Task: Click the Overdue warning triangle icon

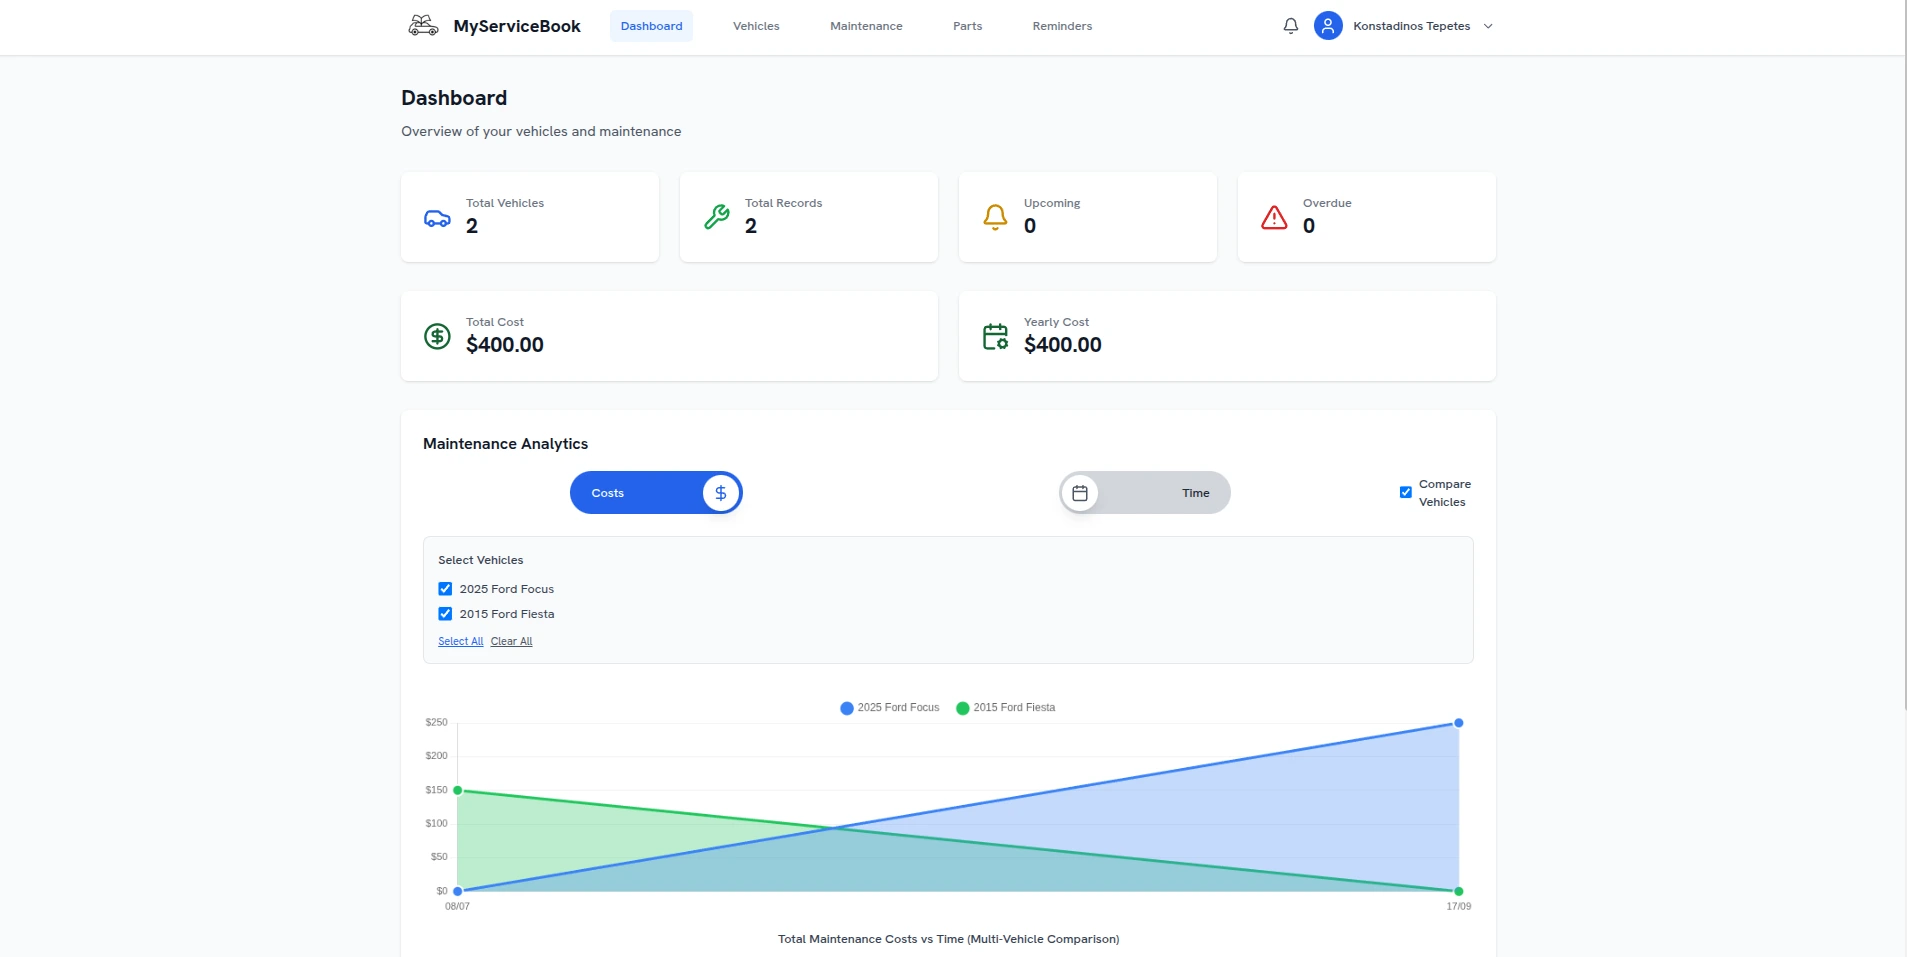Action: (x=1274, y=217)
